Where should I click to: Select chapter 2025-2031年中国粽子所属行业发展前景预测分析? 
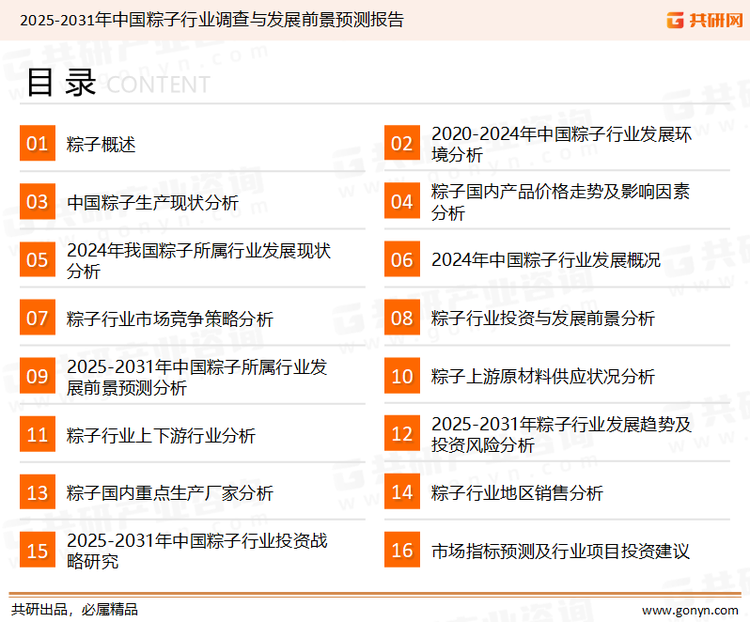197,377
